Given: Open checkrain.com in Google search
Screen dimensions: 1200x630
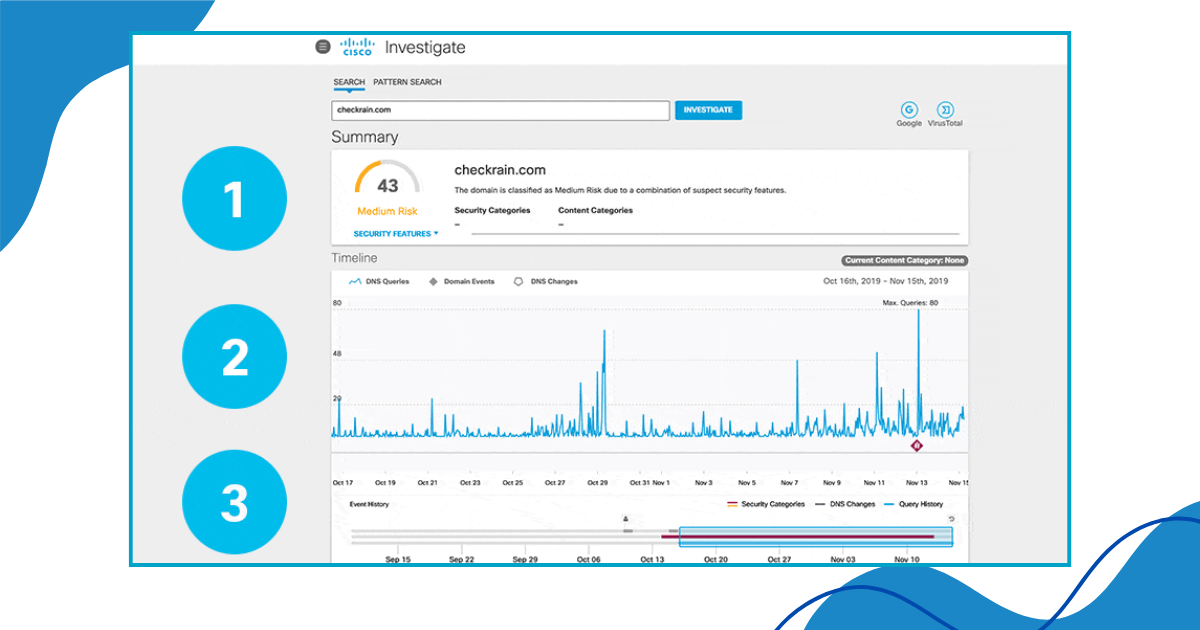Looking at the screenshot, I should [909, 110].
